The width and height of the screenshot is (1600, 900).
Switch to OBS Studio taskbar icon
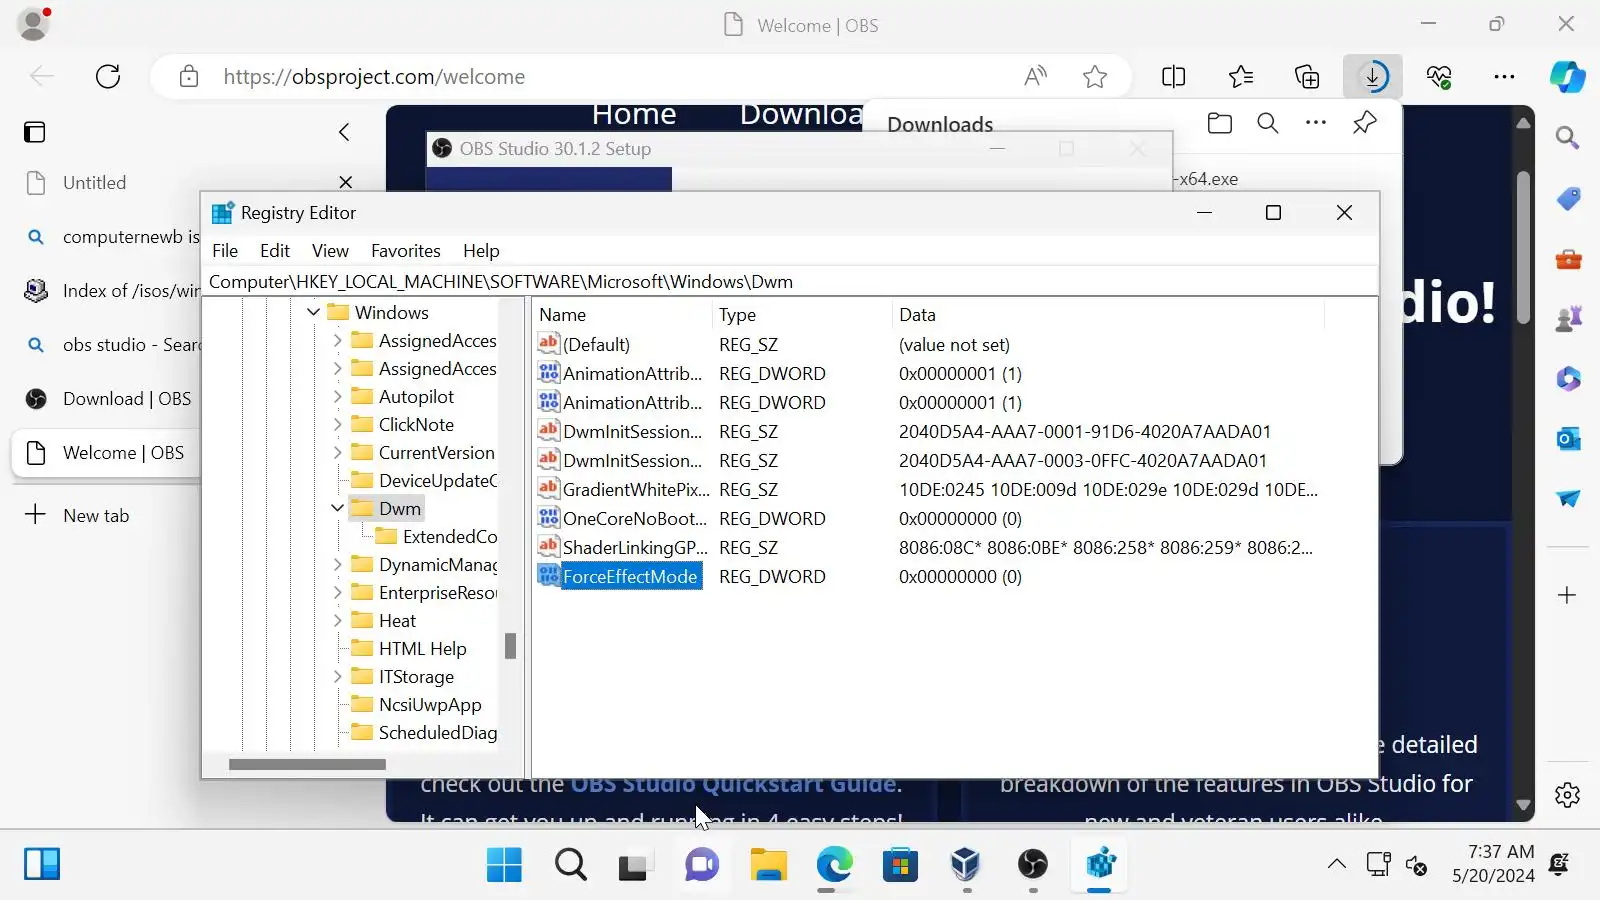1033,864
